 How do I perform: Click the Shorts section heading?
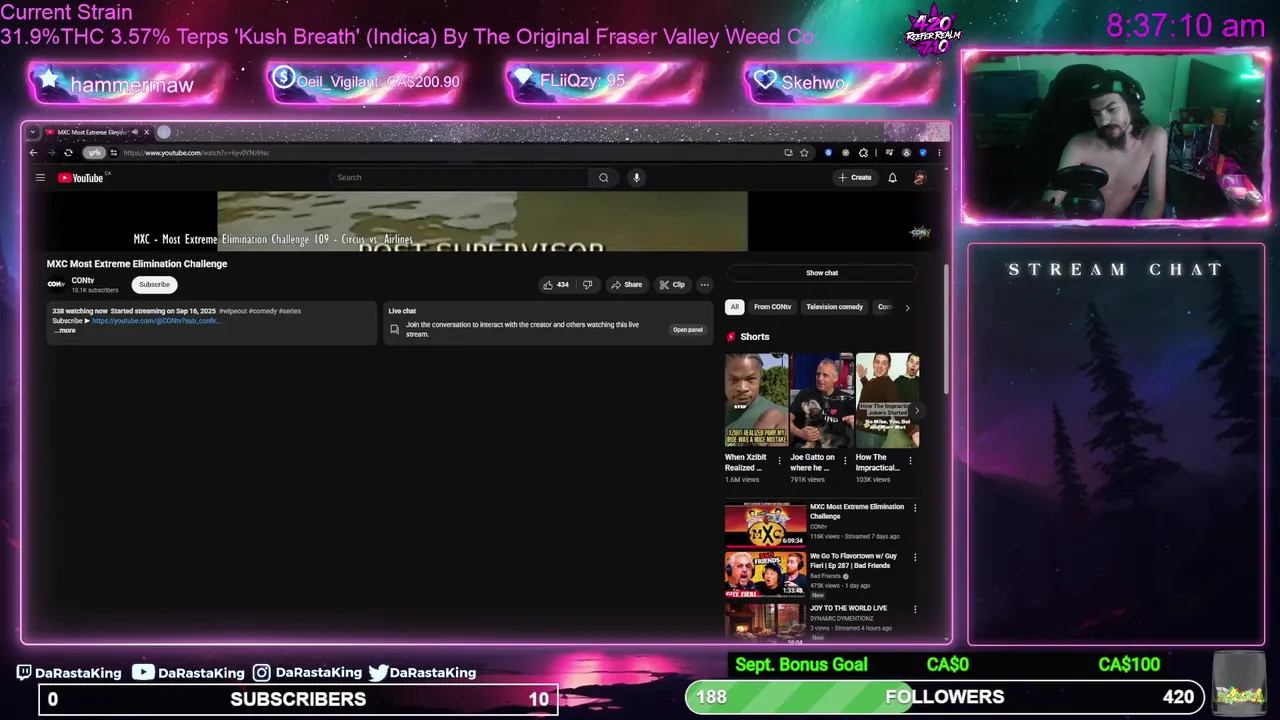click(x=755, y=337)
